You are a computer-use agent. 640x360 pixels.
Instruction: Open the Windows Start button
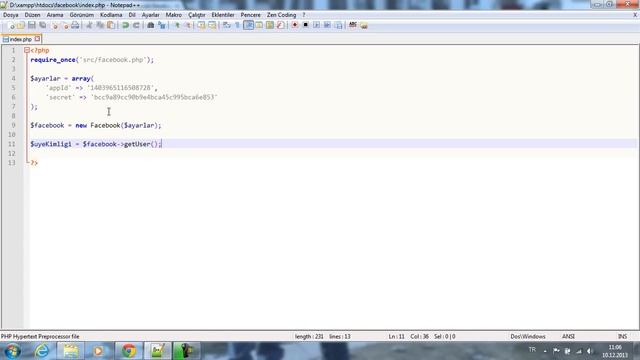tap(12, 351)
